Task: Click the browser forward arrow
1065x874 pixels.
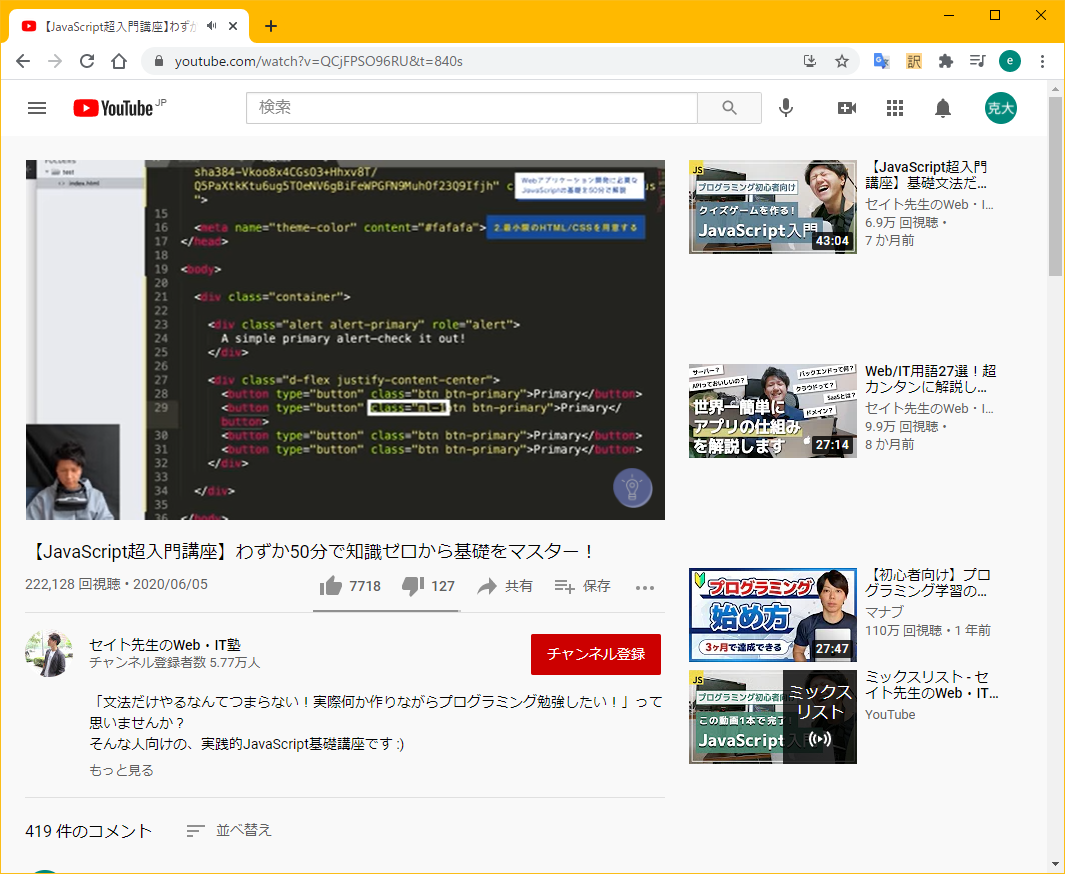Action: pos(55,61)
